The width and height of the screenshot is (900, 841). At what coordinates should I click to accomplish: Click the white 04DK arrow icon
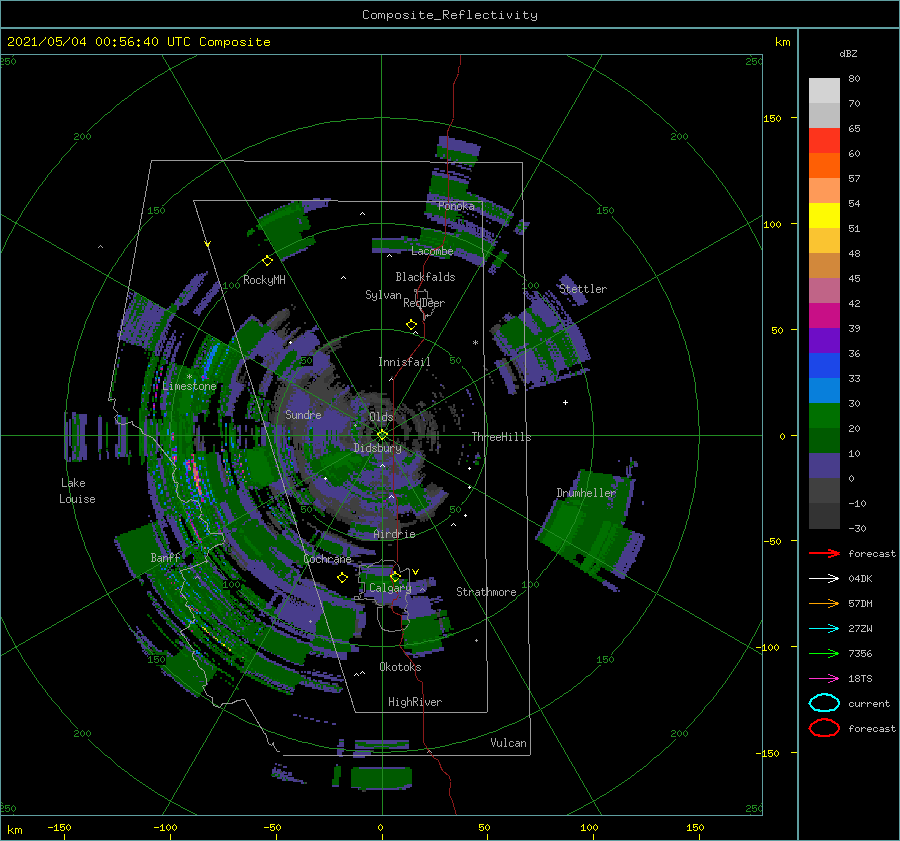(x=824, y=579)
